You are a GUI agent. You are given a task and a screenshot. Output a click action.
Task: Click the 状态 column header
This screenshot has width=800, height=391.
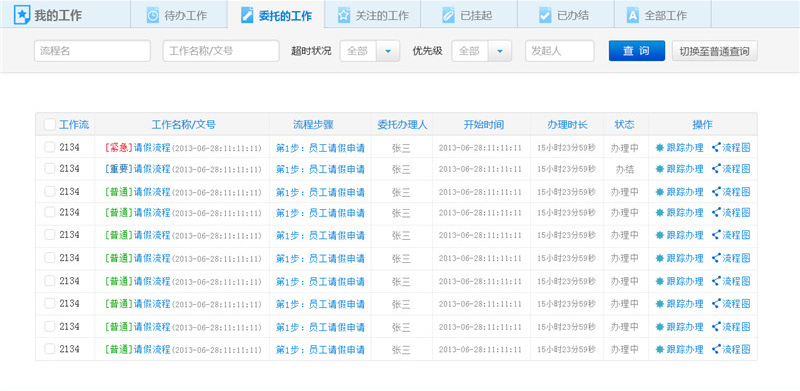pos(624,125)
